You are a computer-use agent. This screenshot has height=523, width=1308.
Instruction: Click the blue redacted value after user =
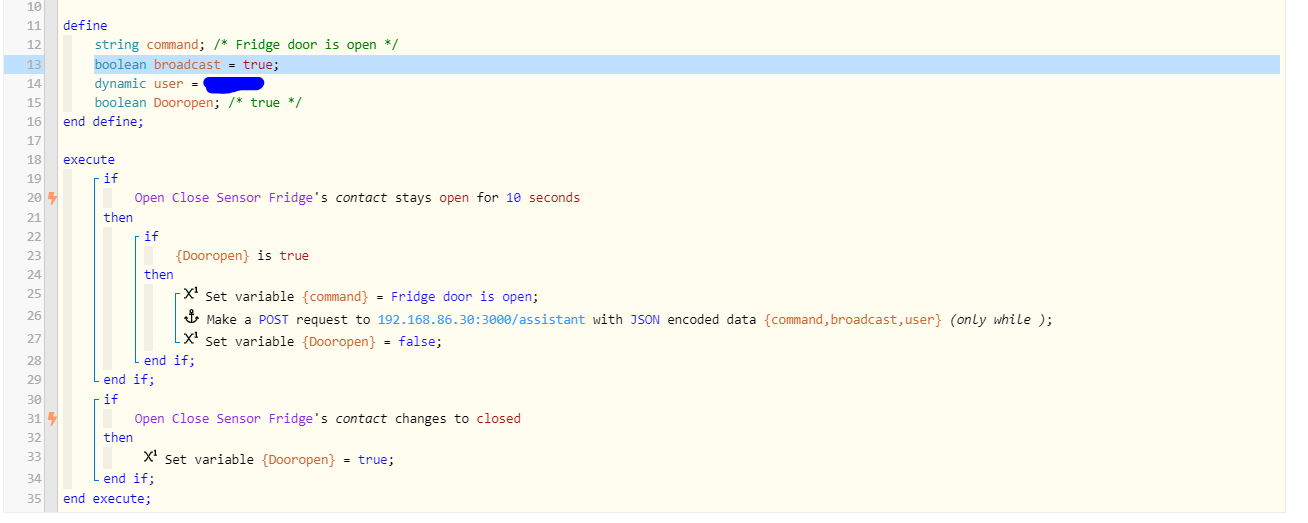pyautogui.click(x=233, y=84)
